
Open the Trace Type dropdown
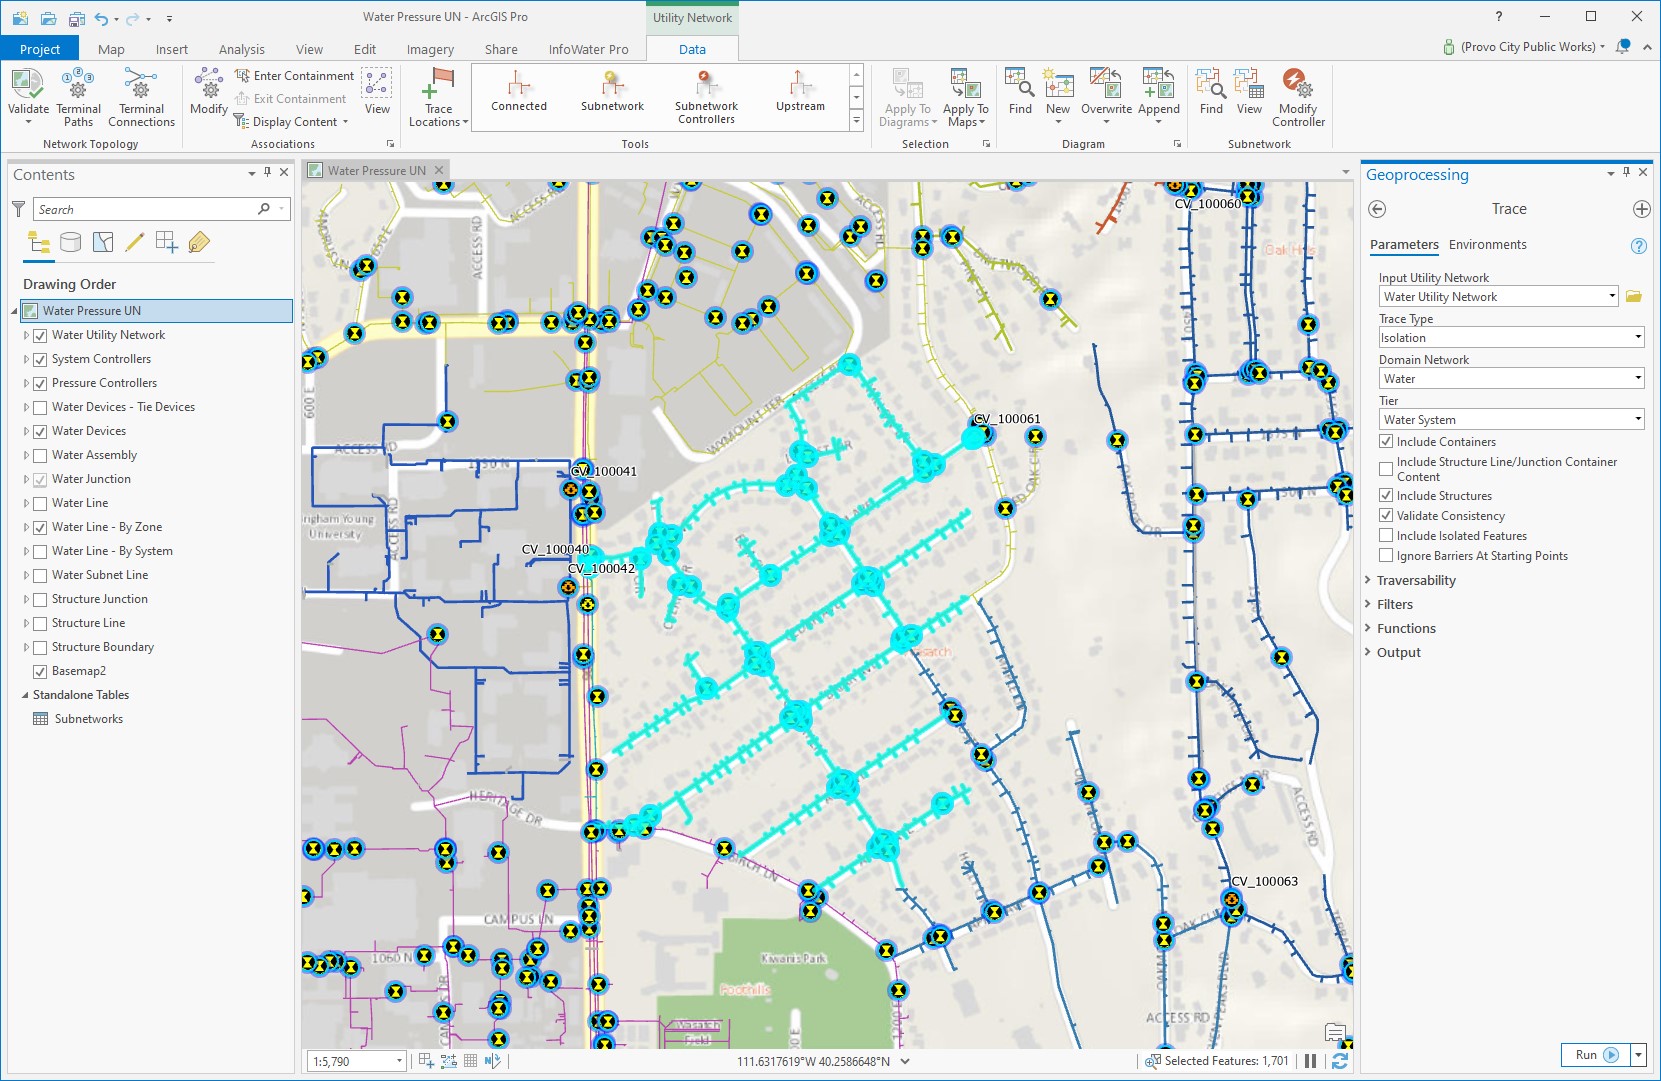pyautogui.click(x=1637, y=337)
